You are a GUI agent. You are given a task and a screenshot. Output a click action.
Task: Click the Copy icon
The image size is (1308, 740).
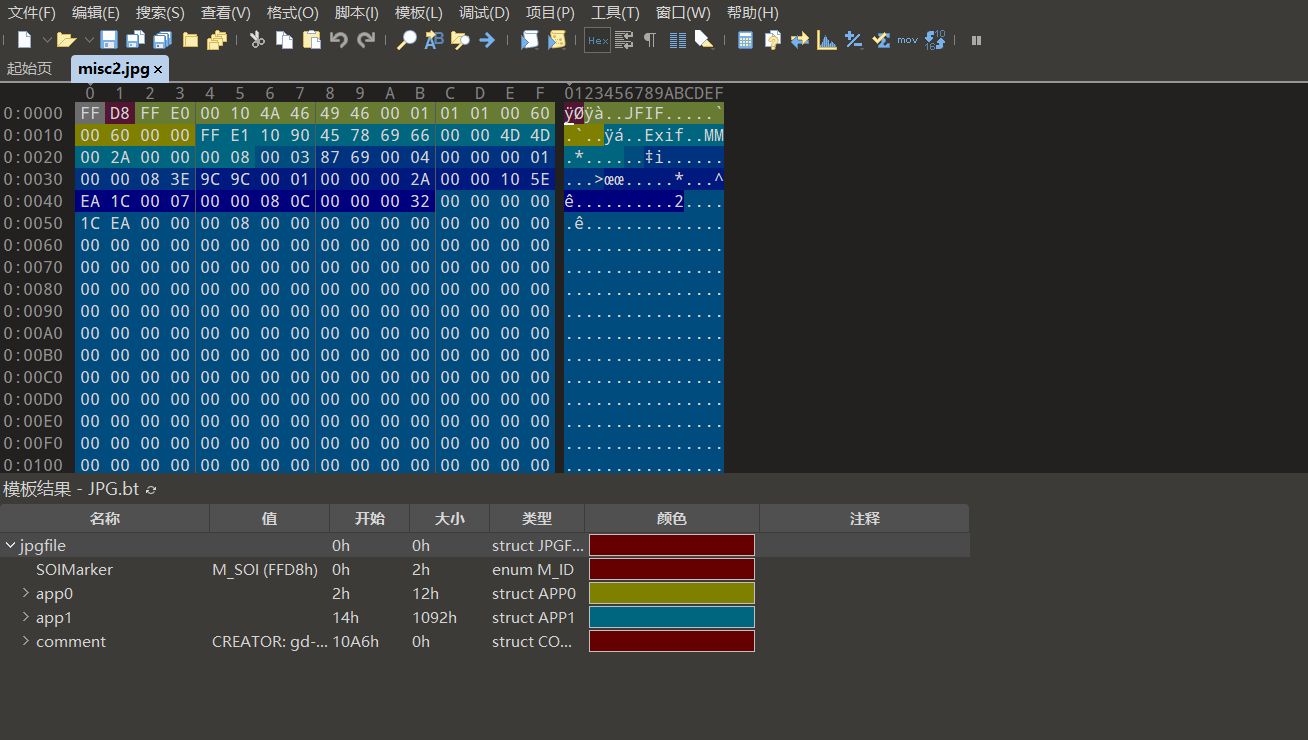tap(285, 40)
